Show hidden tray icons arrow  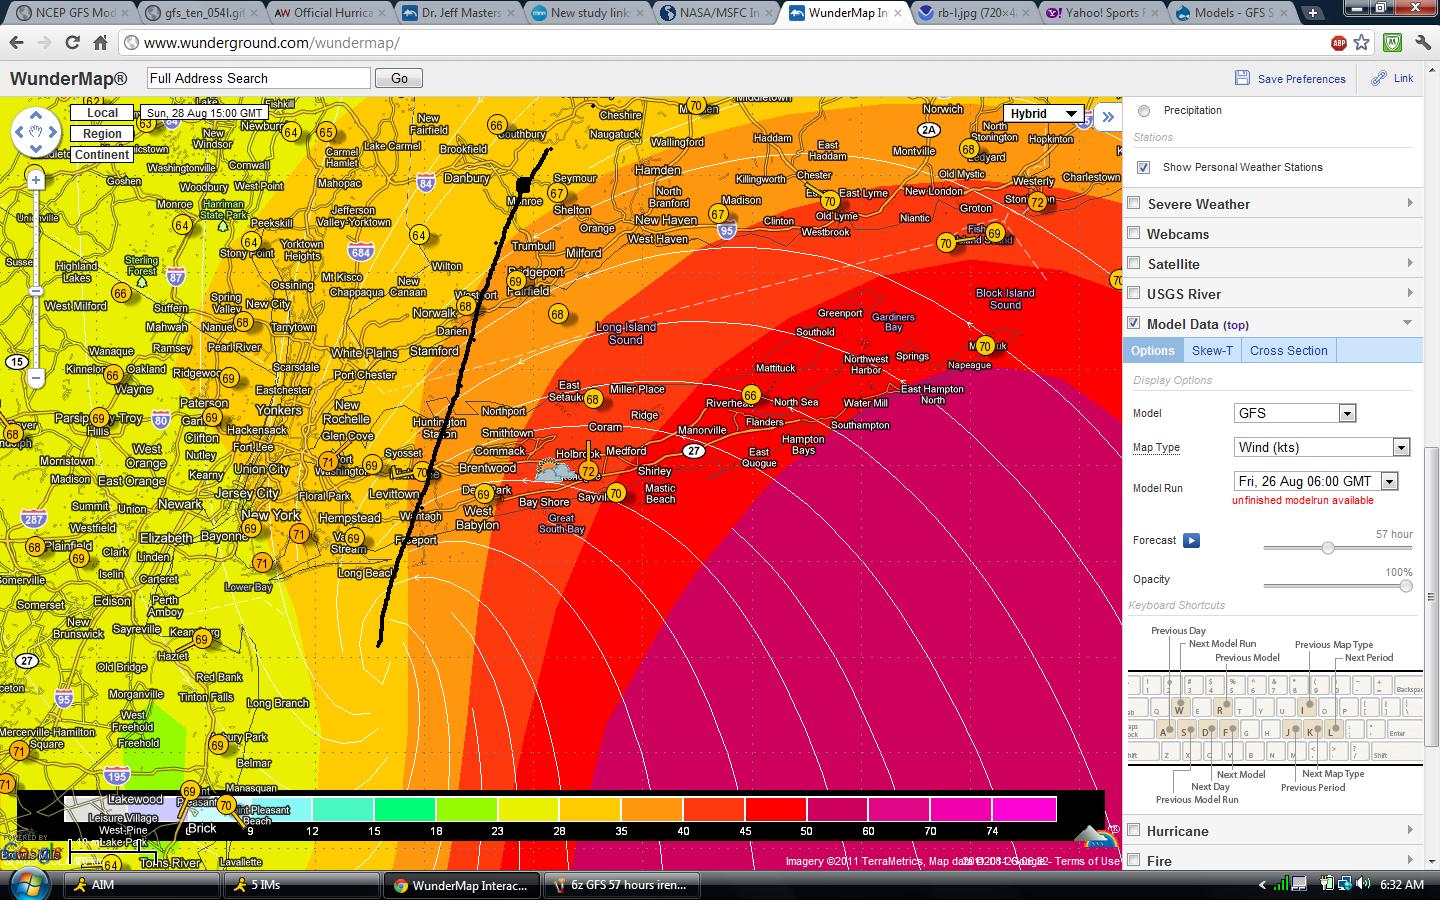(1262, 885)
